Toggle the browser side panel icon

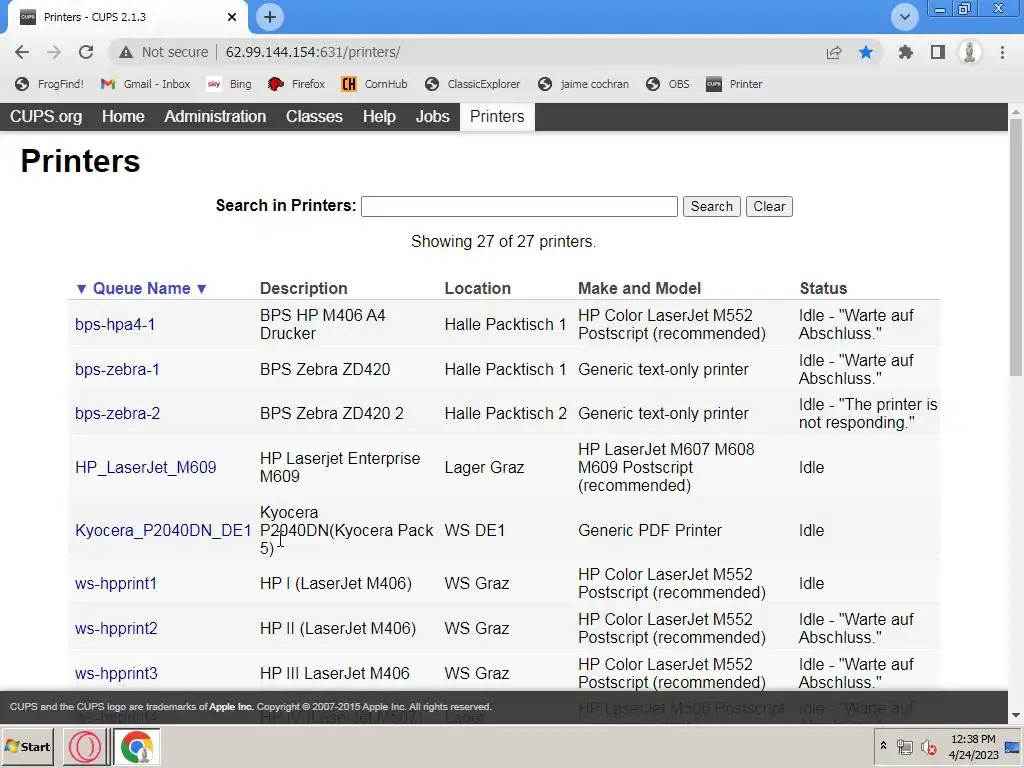938,52
